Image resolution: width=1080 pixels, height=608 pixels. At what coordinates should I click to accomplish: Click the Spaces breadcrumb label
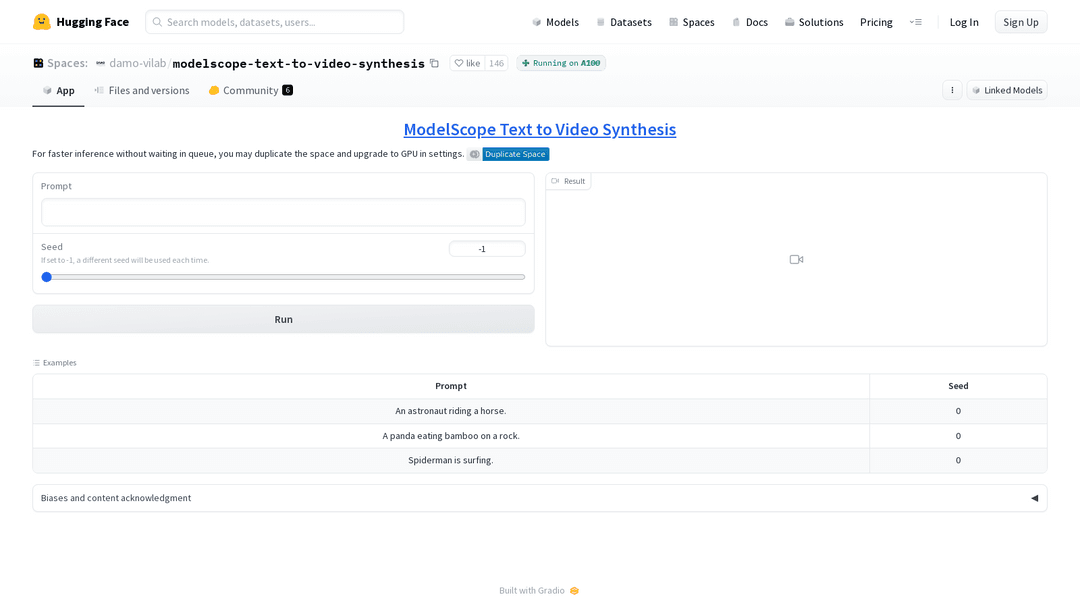tap(68, 63)
